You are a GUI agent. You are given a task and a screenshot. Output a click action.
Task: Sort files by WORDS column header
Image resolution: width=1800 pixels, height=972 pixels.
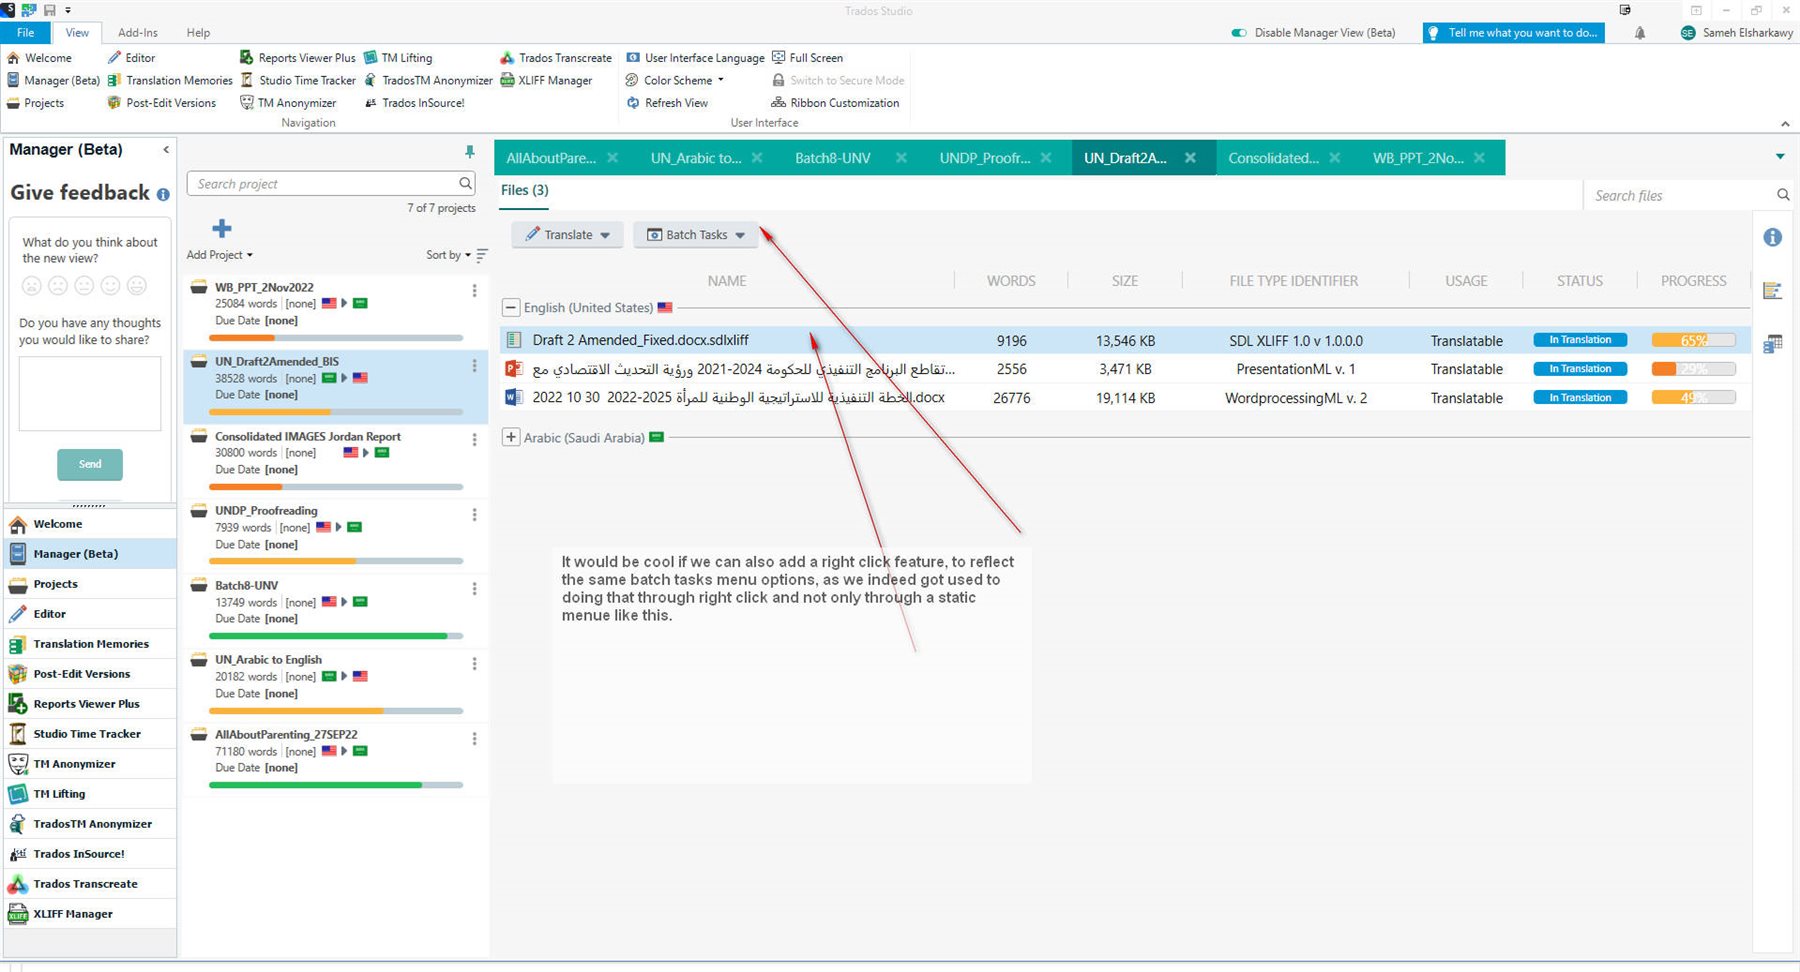[1011, 281]
